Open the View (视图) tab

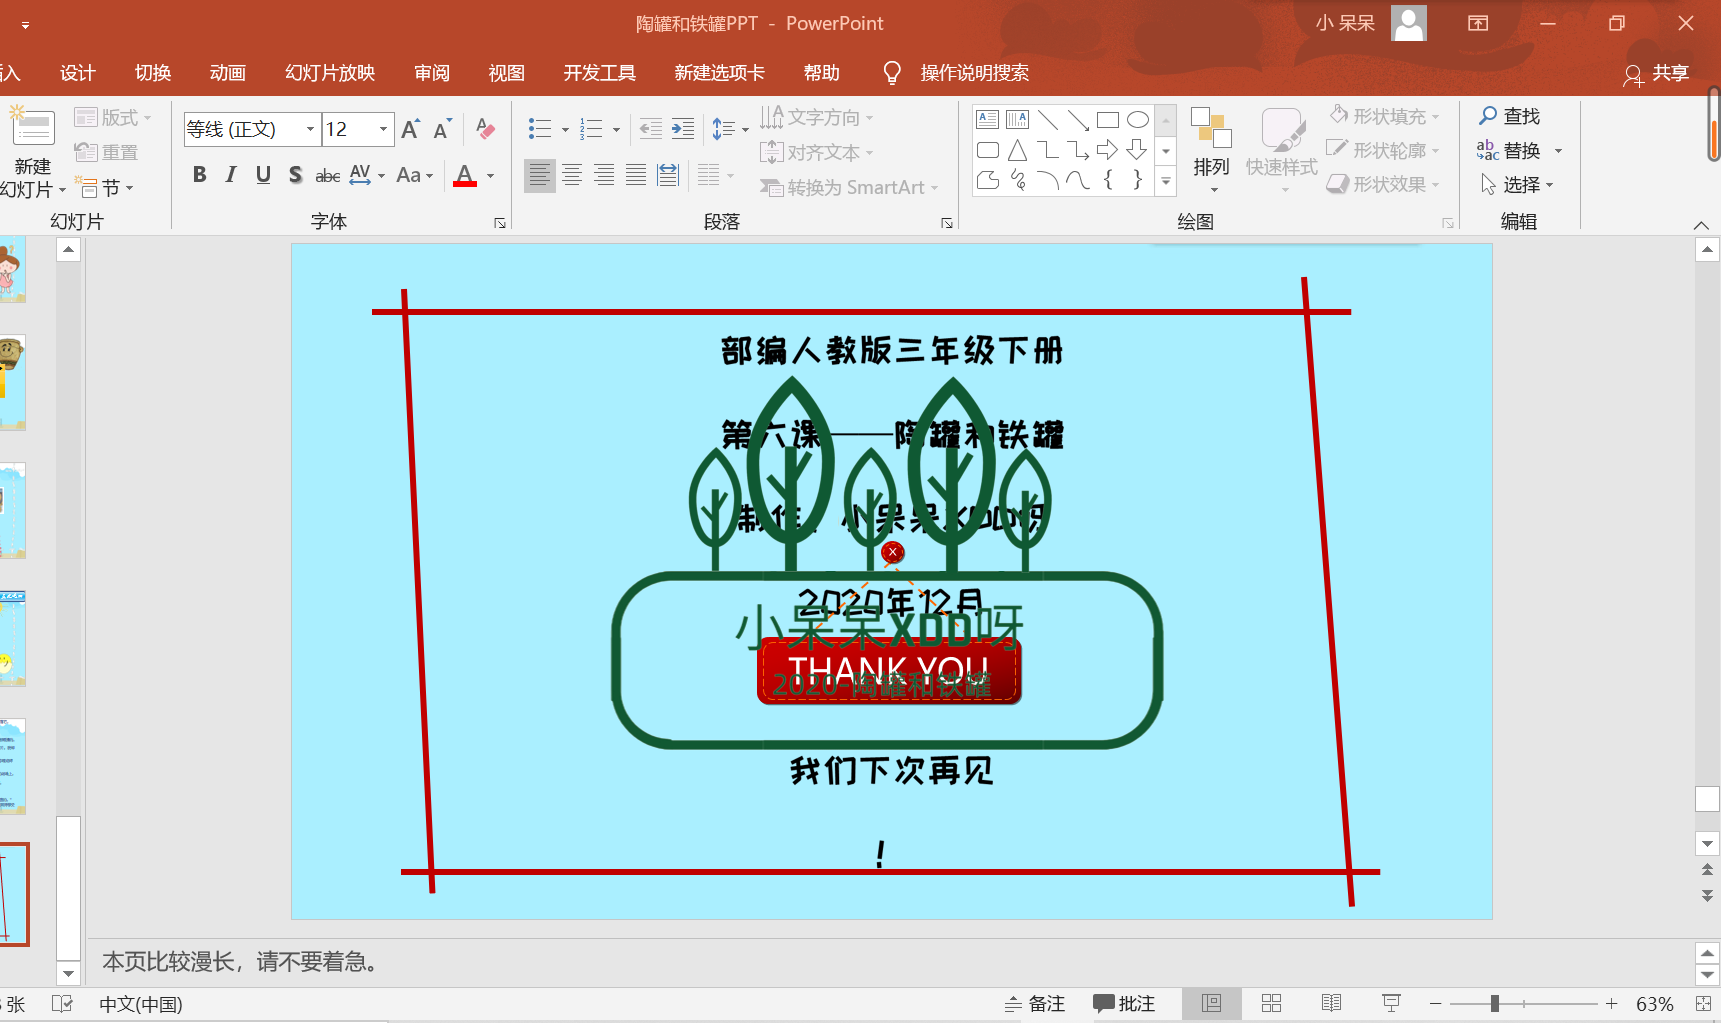click(507, 73)
